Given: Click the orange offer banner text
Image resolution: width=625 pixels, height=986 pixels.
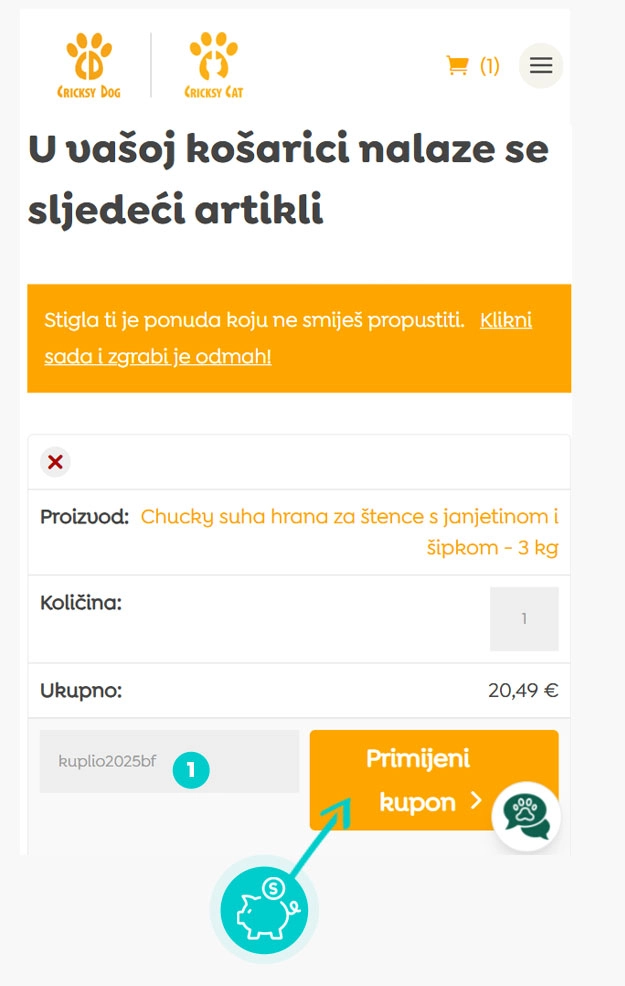Looking at the screenshot, I should pos(254,321).
